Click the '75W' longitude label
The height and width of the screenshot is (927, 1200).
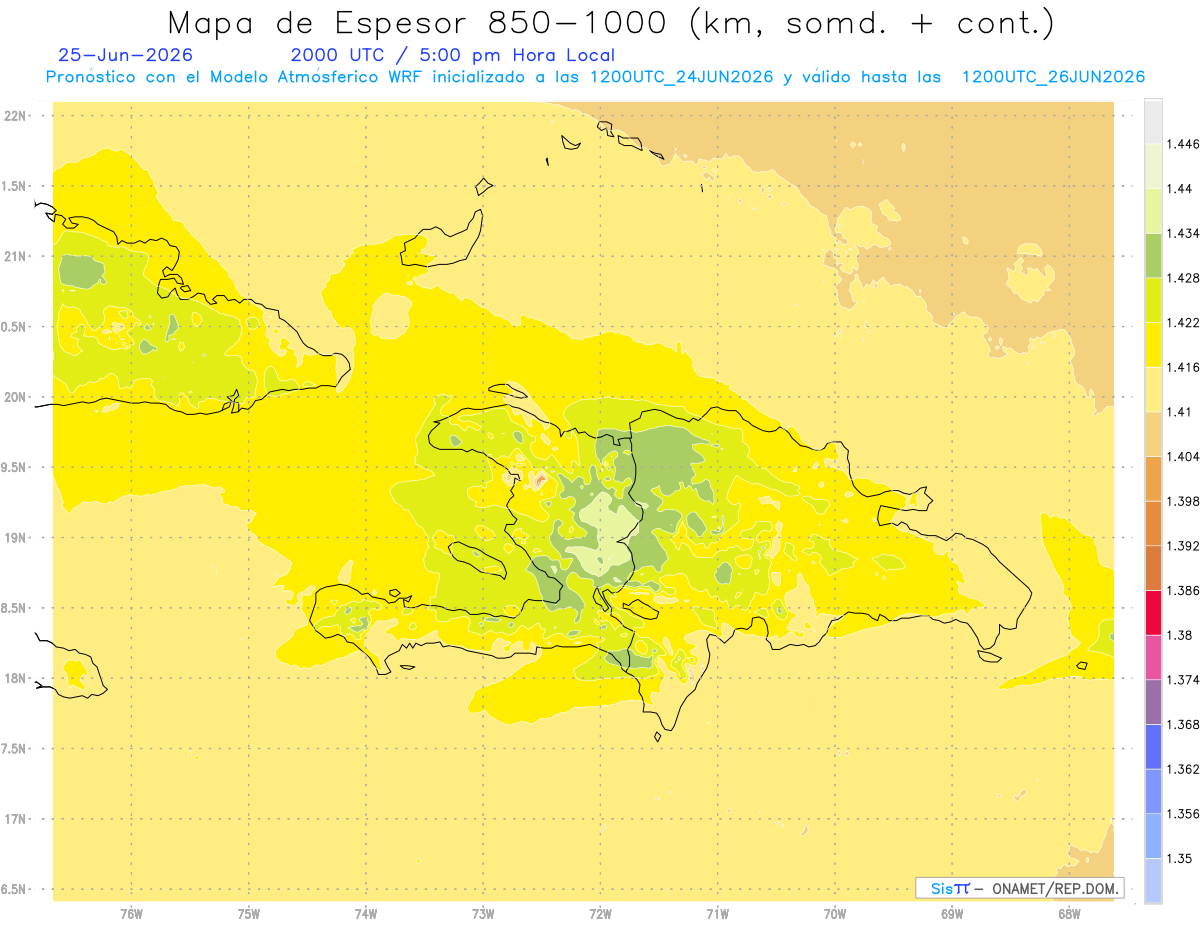coord(249,914)
